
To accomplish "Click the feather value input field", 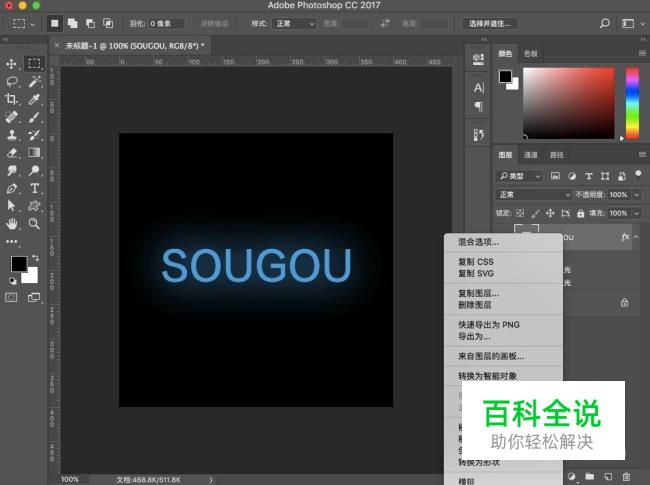I will [166, 24].
